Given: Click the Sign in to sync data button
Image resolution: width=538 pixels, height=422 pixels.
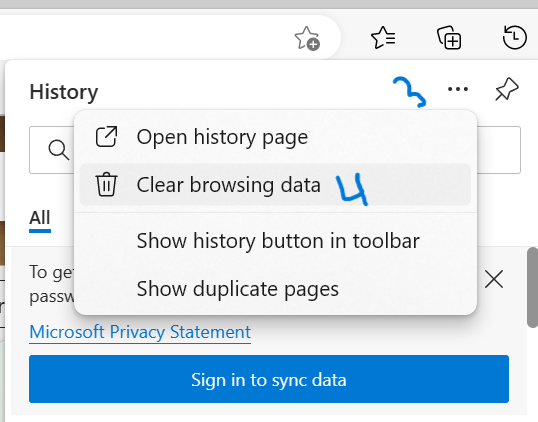Looking at the screenshot, I should [x=269, y=379].
